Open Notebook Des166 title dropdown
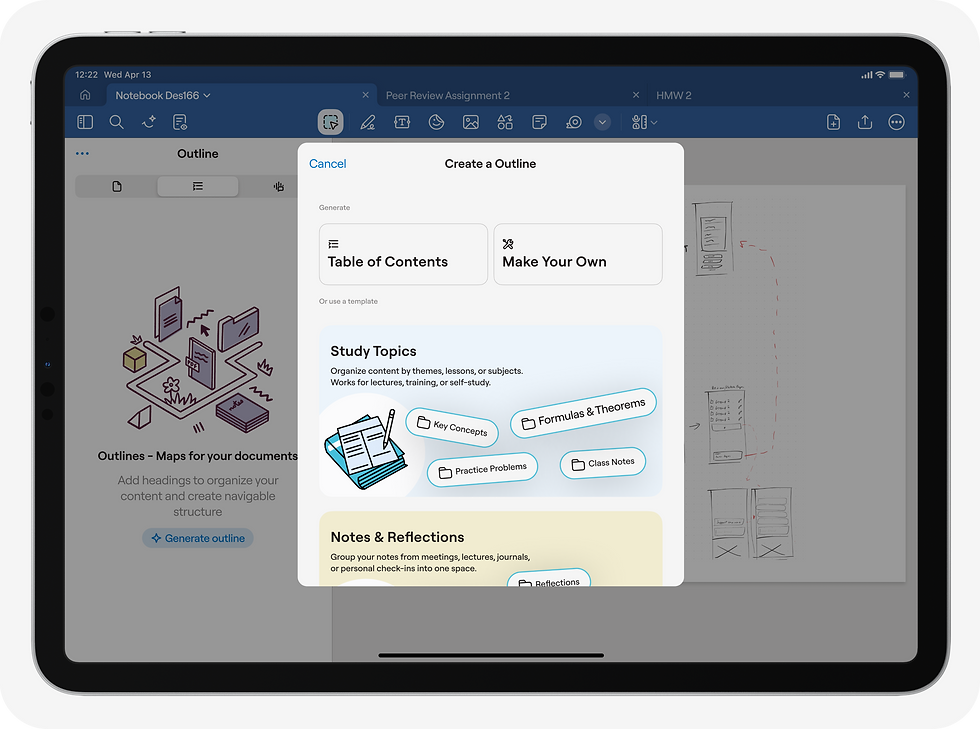 coord(163,95)
